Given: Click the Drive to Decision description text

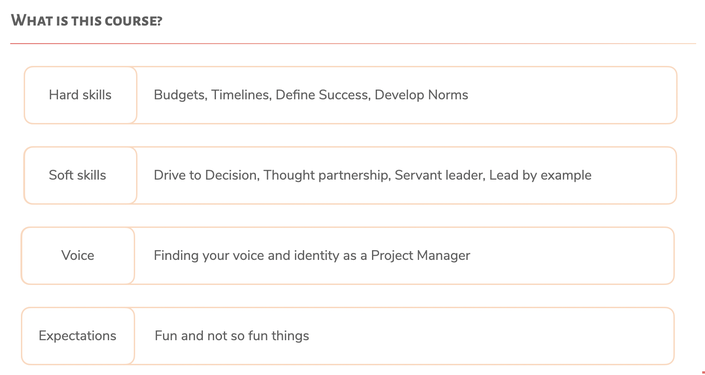Looking at the screenshot, I should 372,175.
